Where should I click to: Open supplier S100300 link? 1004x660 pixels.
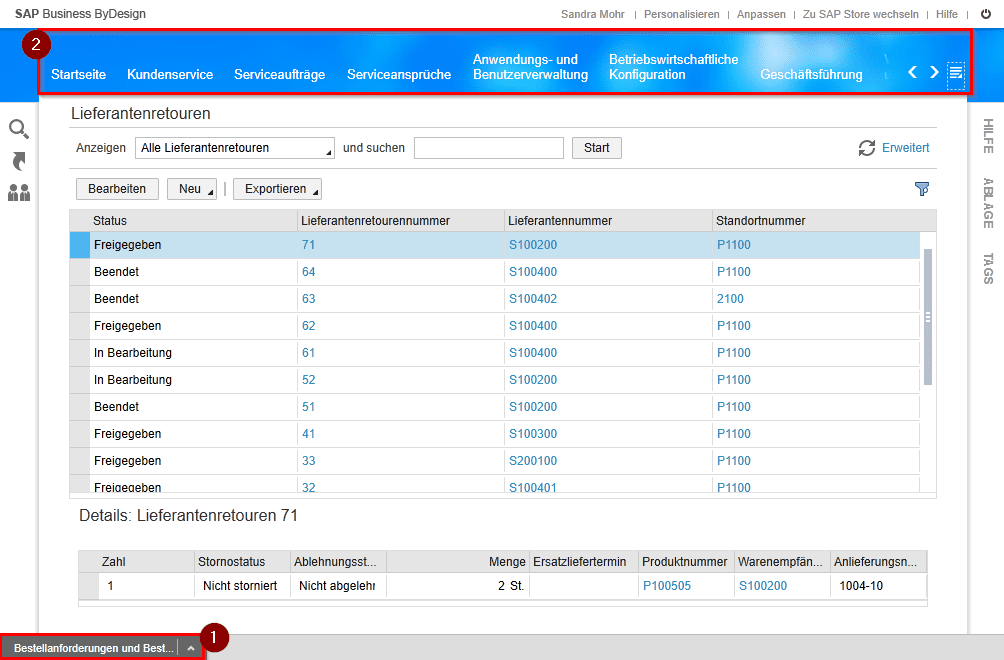click(533, 433)
